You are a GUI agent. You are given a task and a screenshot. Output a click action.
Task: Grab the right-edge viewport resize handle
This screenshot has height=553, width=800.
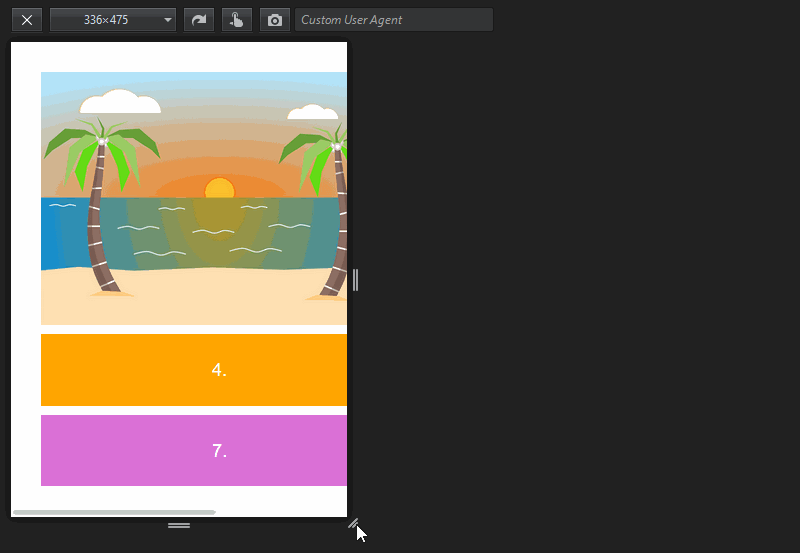tap(356, 280)
